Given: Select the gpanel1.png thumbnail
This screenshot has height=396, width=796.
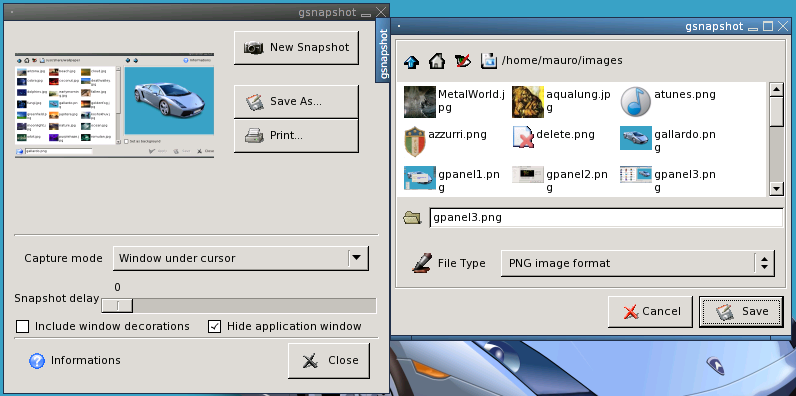Looking at the screenshot, I should (x=420, y=178).
